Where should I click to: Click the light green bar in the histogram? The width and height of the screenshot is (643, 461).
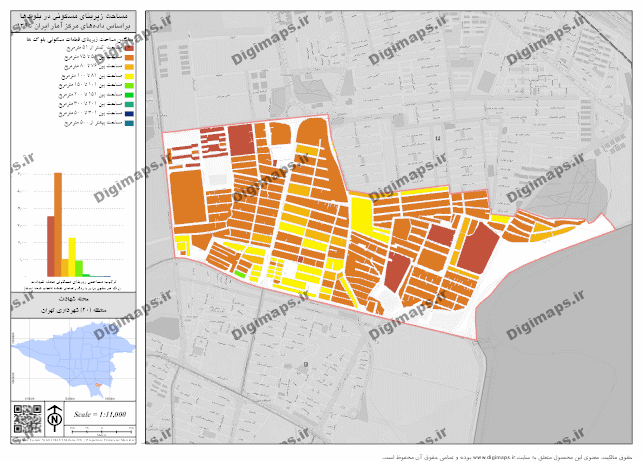[79, 268]
